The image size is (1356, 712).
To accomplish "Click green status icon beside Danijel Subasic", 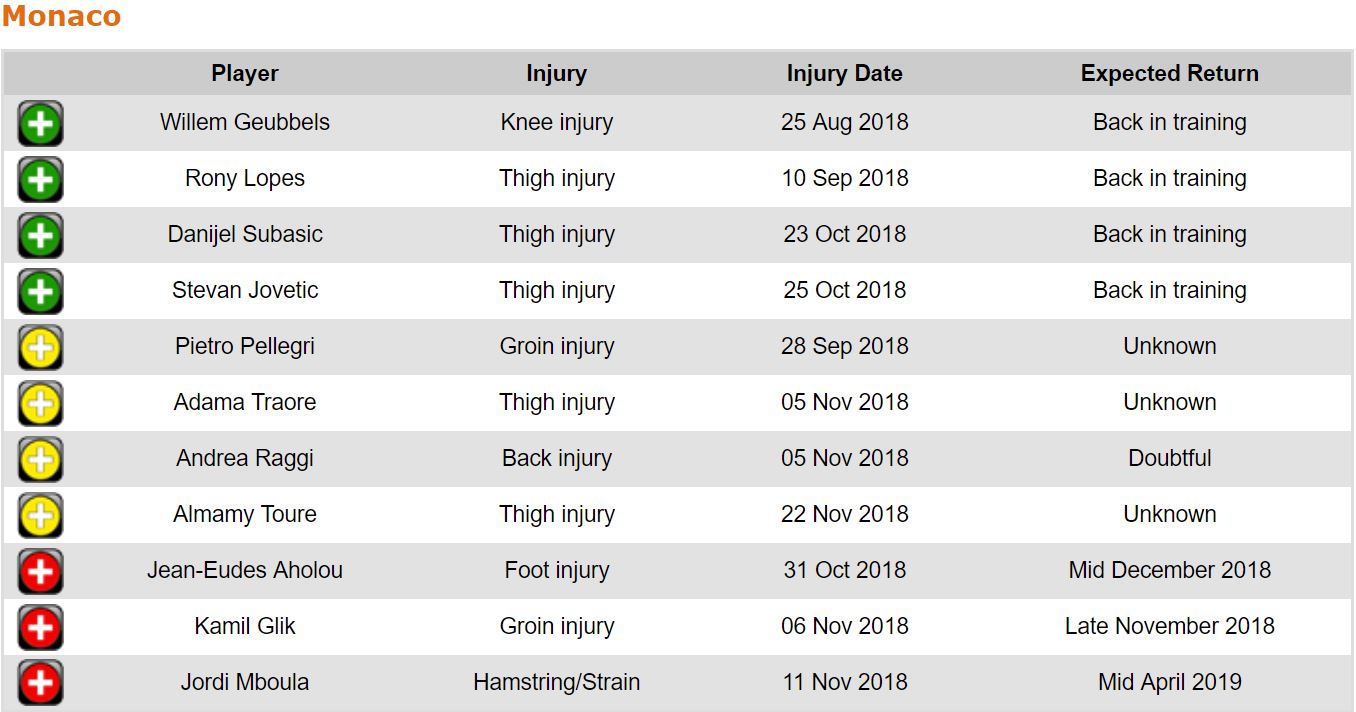I will (x=40, y=236).
